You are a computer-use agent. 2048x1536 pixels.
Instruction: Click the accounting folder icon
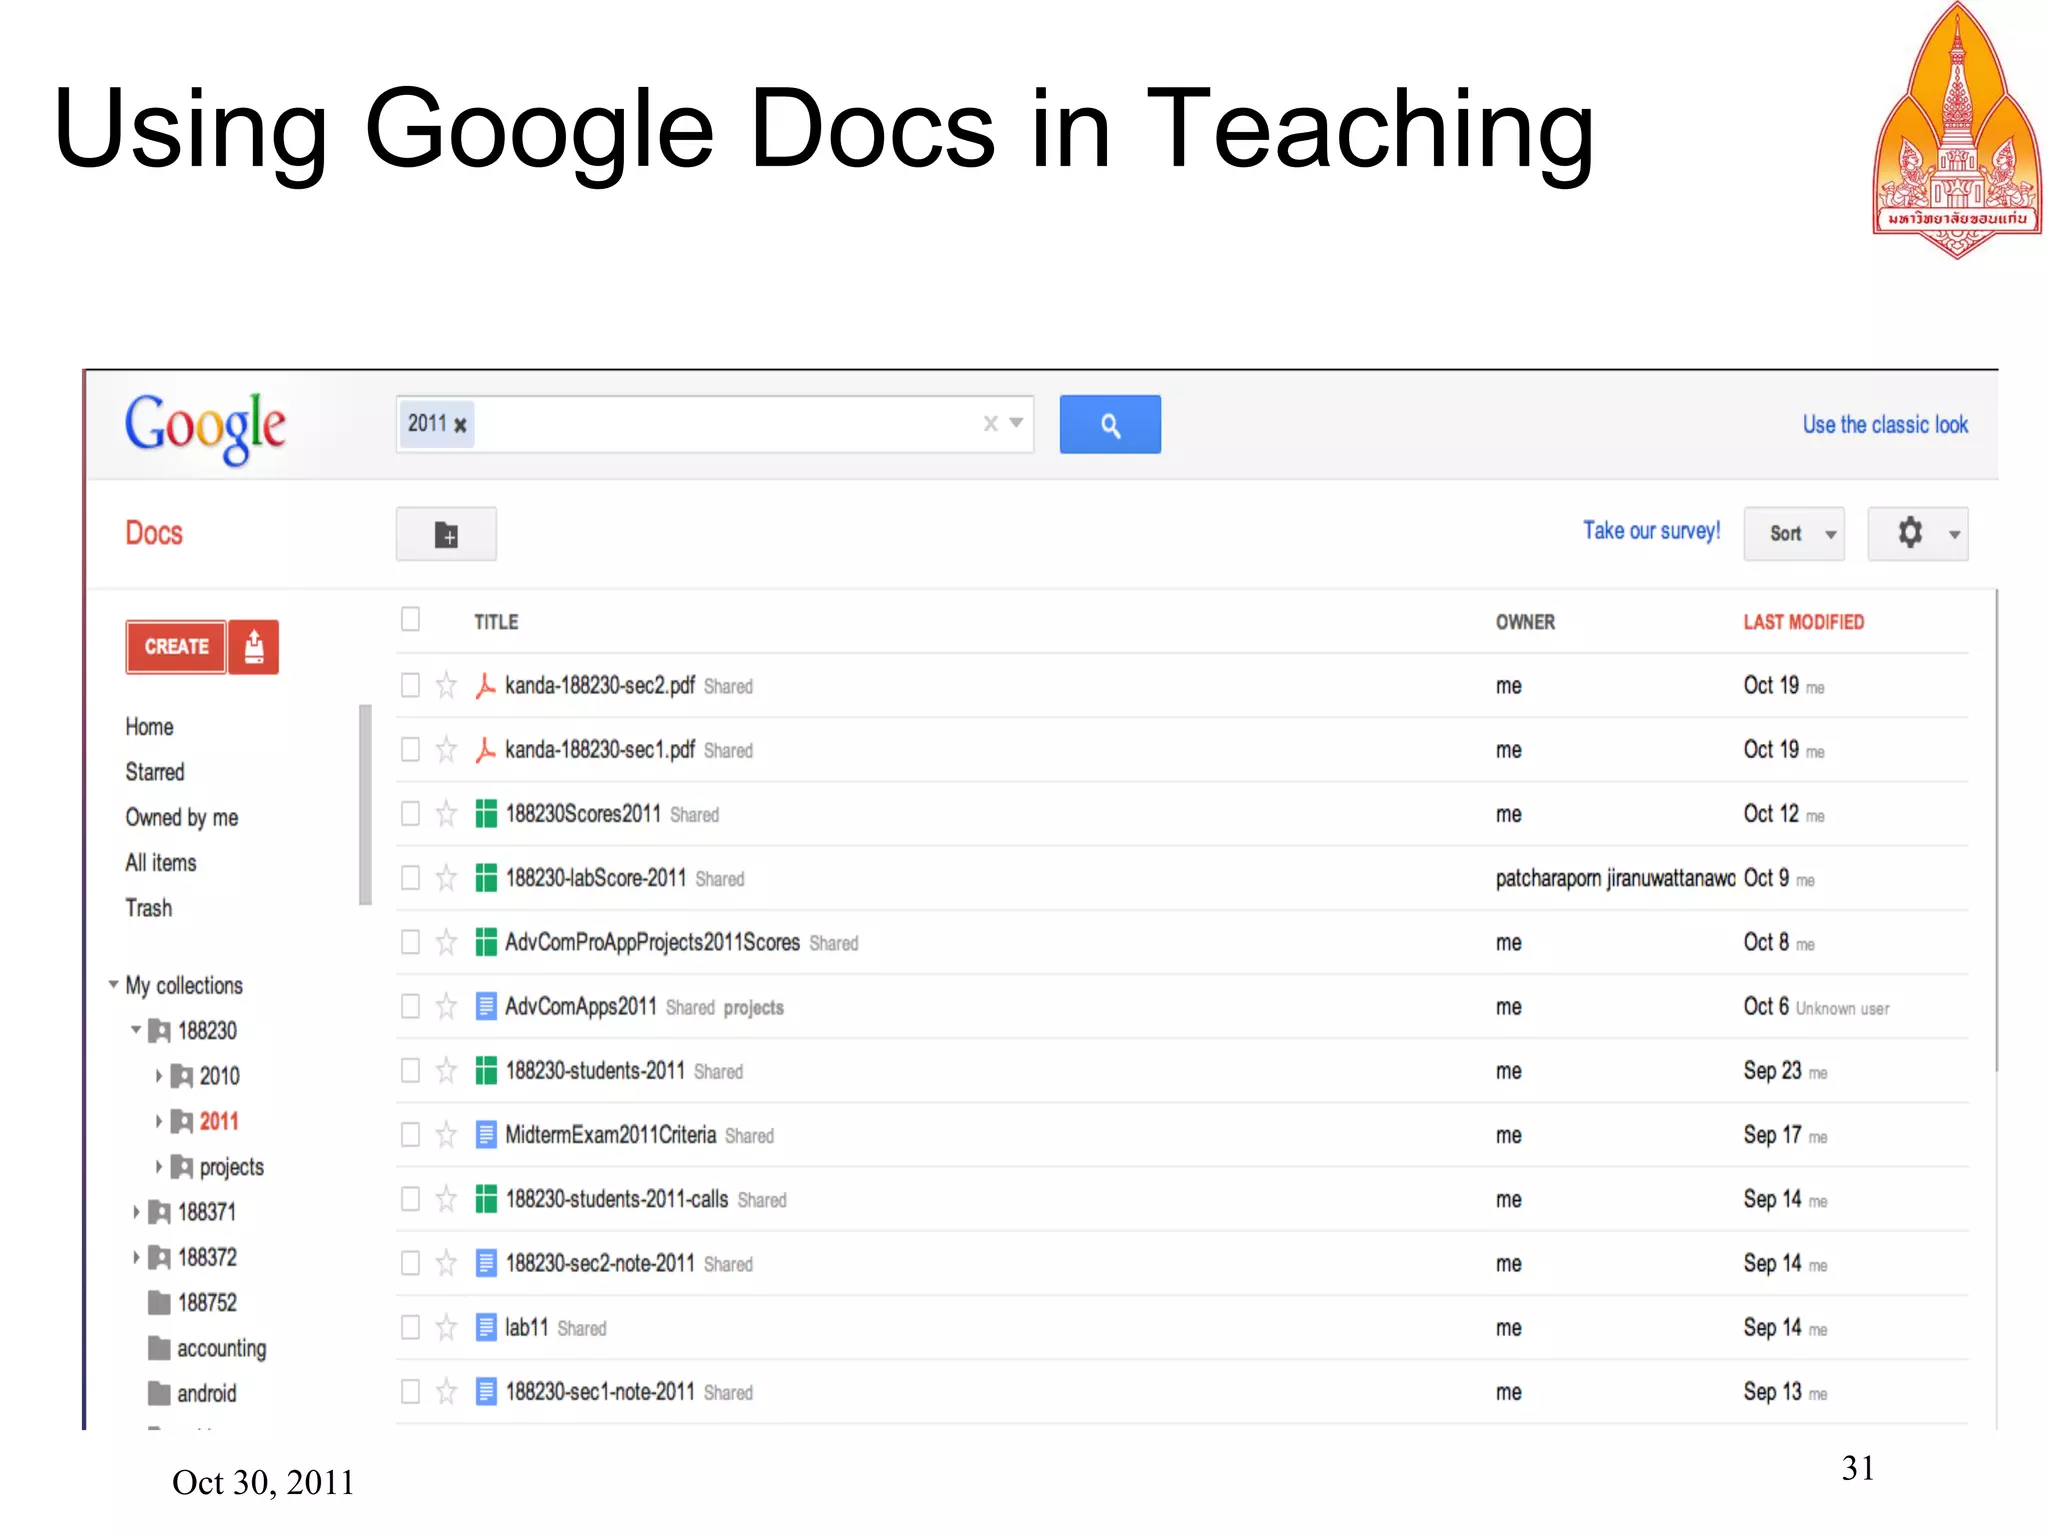[159, 1348]
